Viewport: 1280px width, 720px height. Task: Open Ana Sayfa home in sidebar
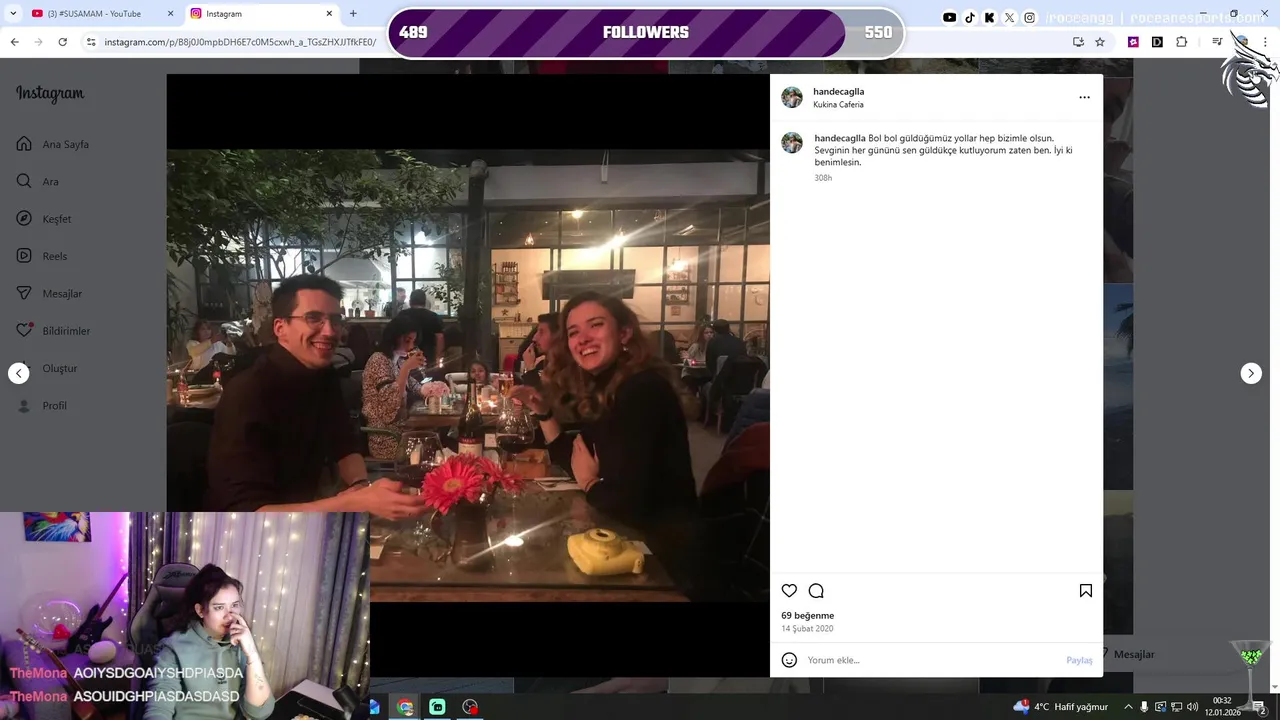[x=54, y=144]
